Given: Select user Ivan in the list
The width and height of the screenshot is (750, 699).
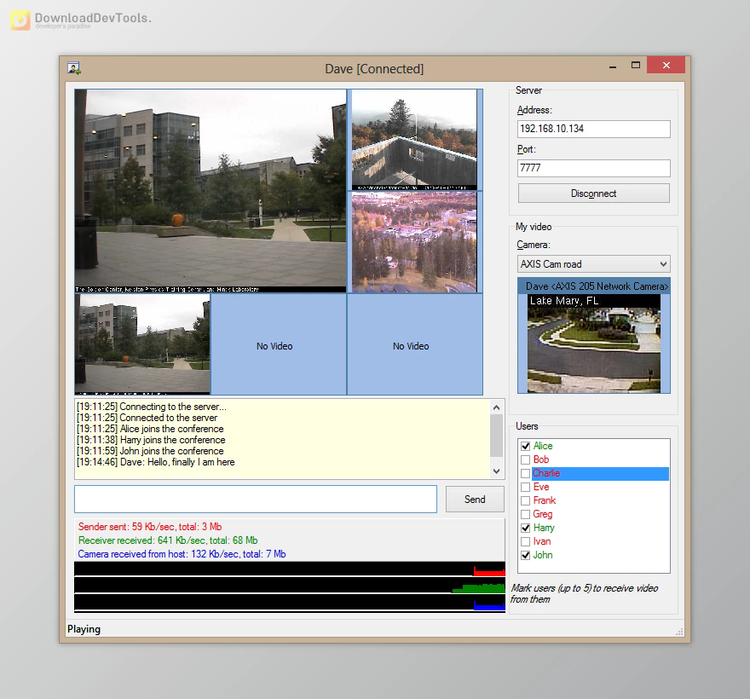Looking at the screenshot, I should (x=542, y=542).
